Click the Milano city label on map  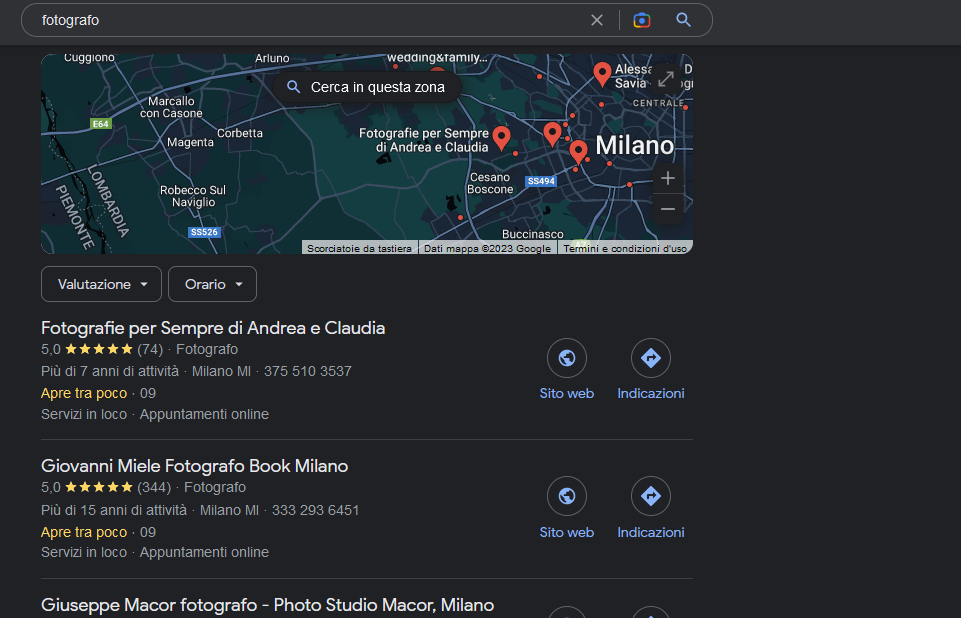tap(634, 145)
